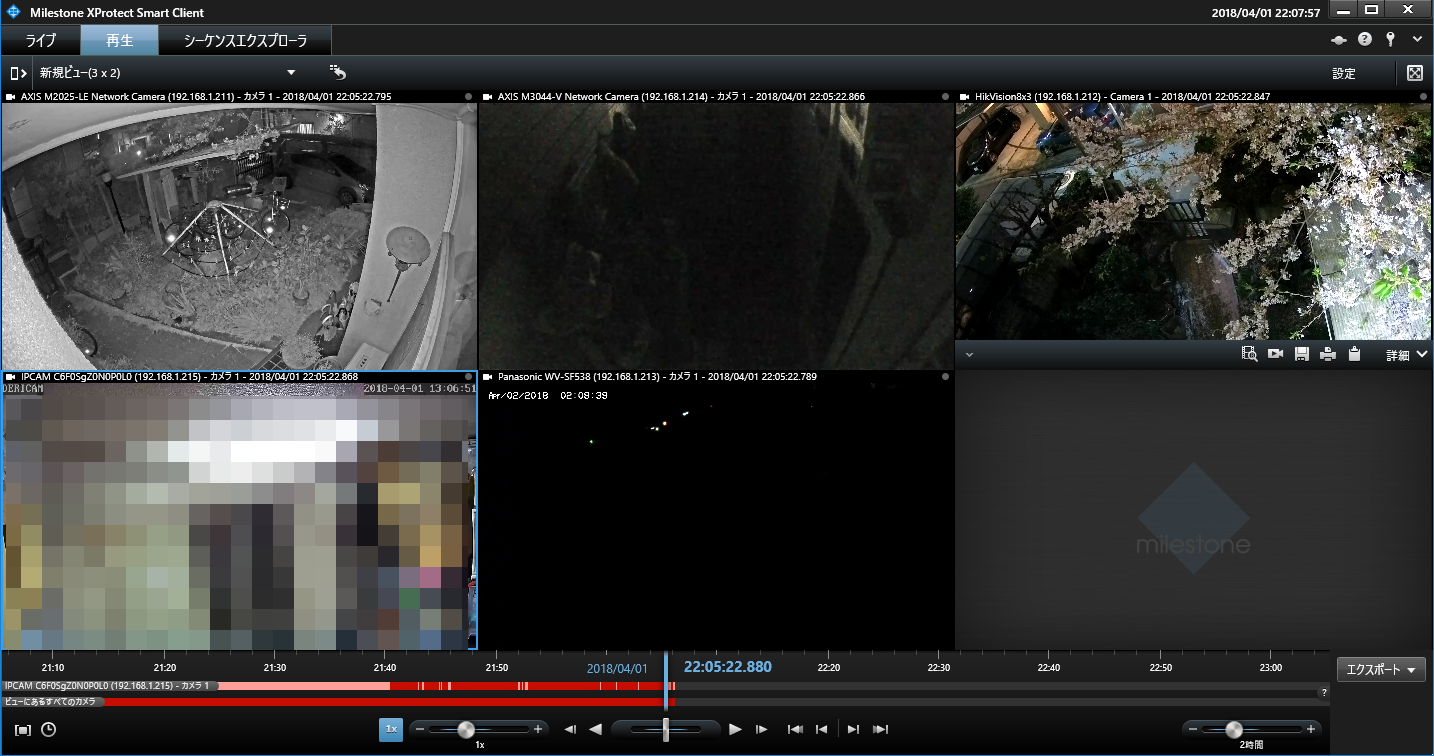Open the 新規ビュー(3 x 2) view dropdown

point(166,73)
